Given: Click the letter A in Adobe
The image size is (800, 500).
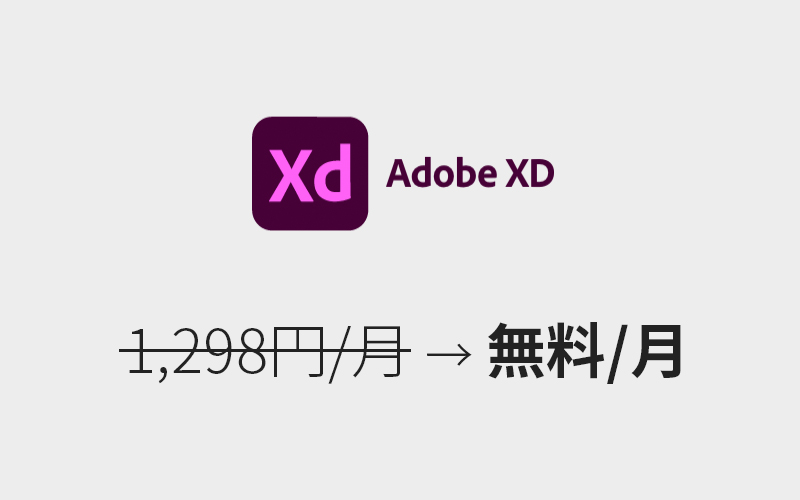Looking at the screenshot, I should (x=399, y=173).
